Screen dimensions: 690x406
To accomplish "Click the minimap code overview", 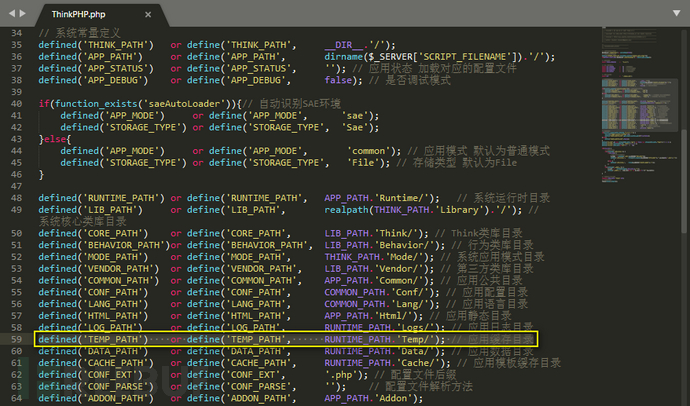I will click(639, 106).
